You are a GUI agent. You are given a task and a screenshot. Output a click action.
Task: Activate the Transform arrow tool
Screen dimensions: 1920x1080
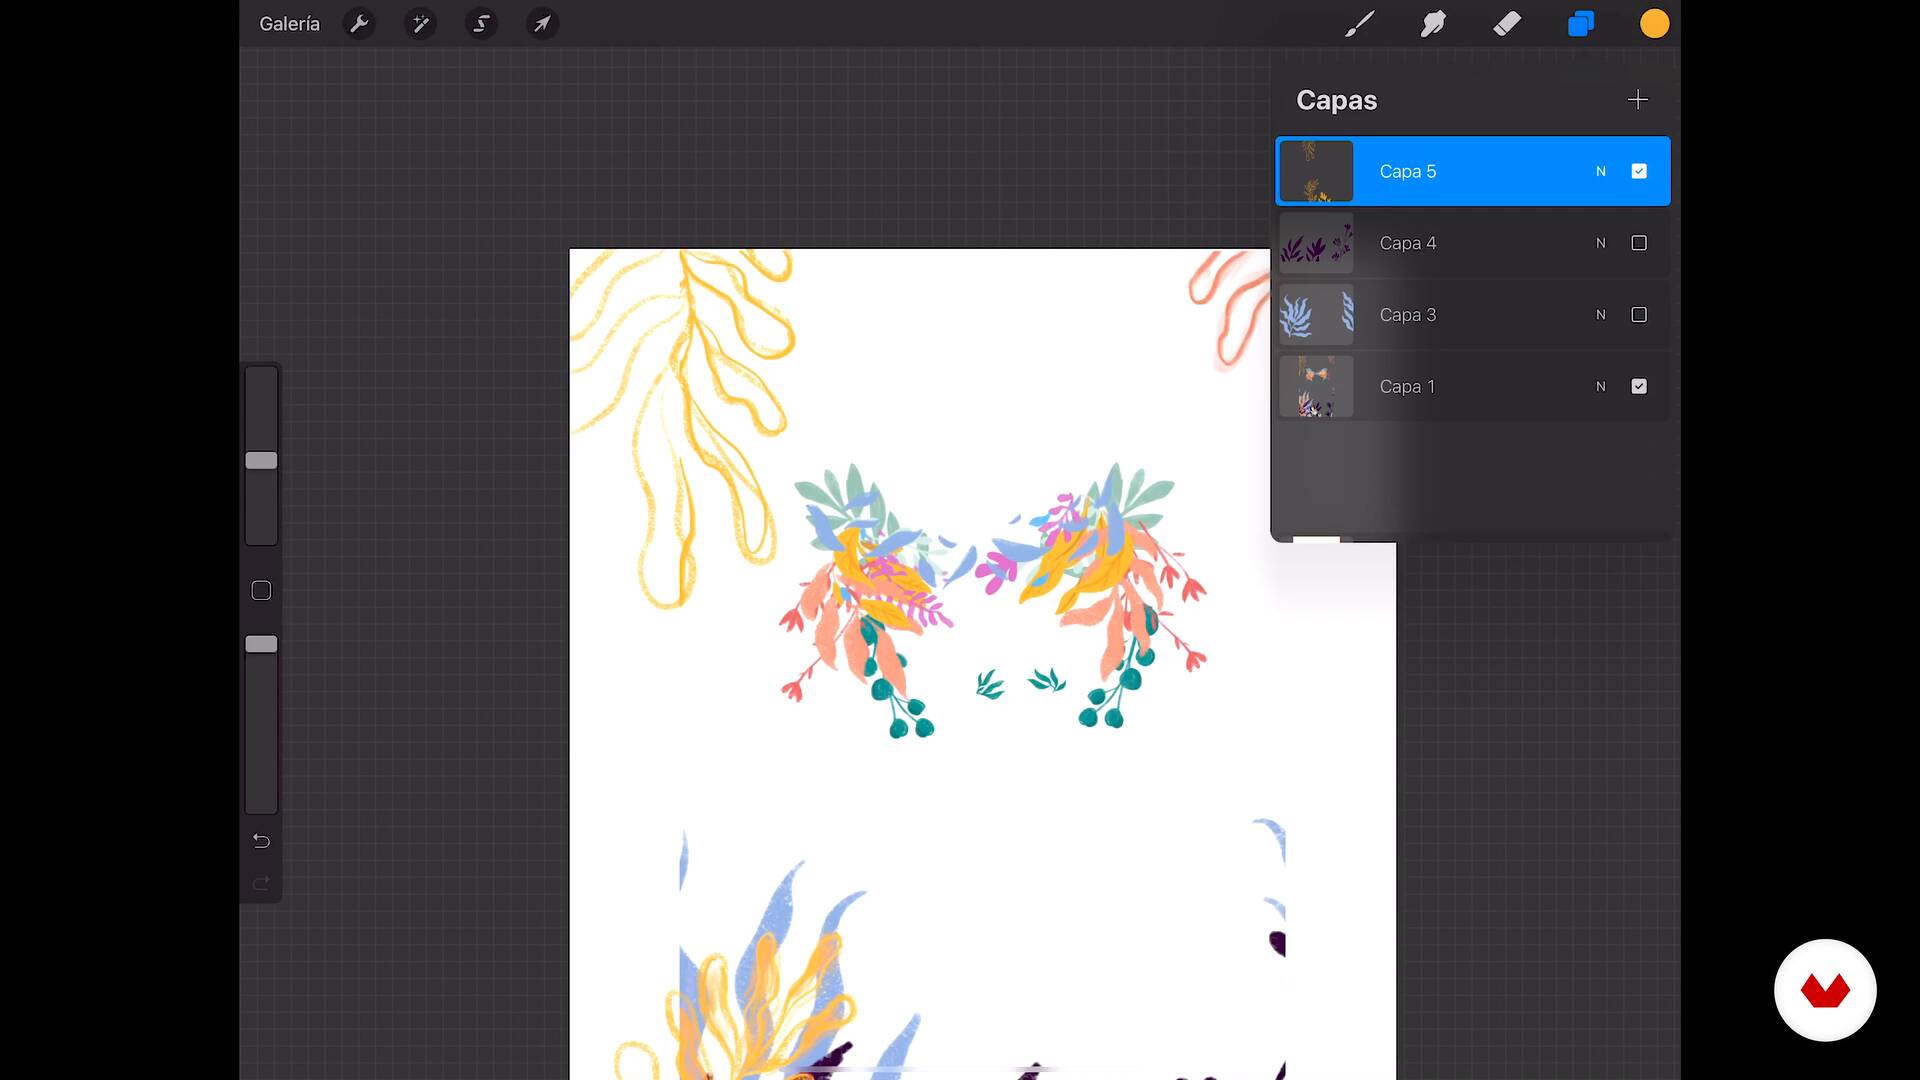point(541,23)
